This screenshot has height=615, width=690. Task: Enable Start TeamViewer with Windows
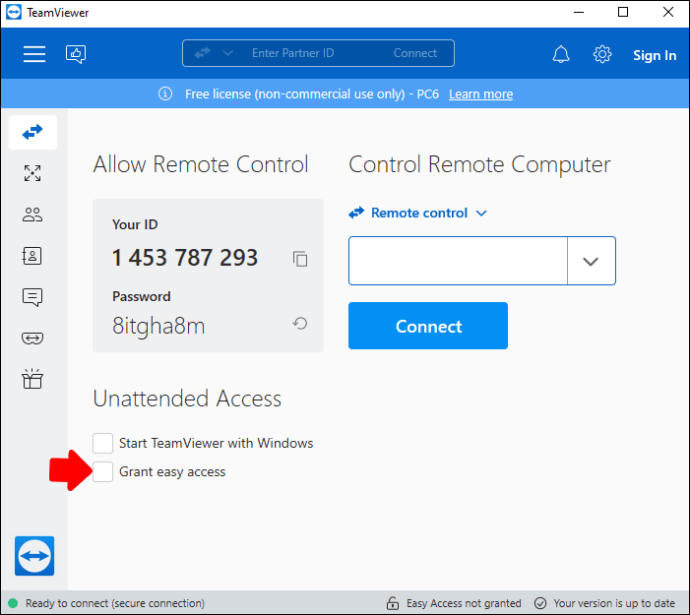(x=103, y=443)
